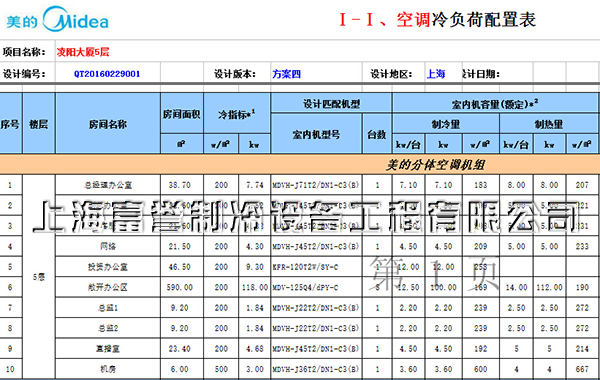Select the cooling index value 500
The width and height of the screenshot is (600, 380).
click(221, 369)
